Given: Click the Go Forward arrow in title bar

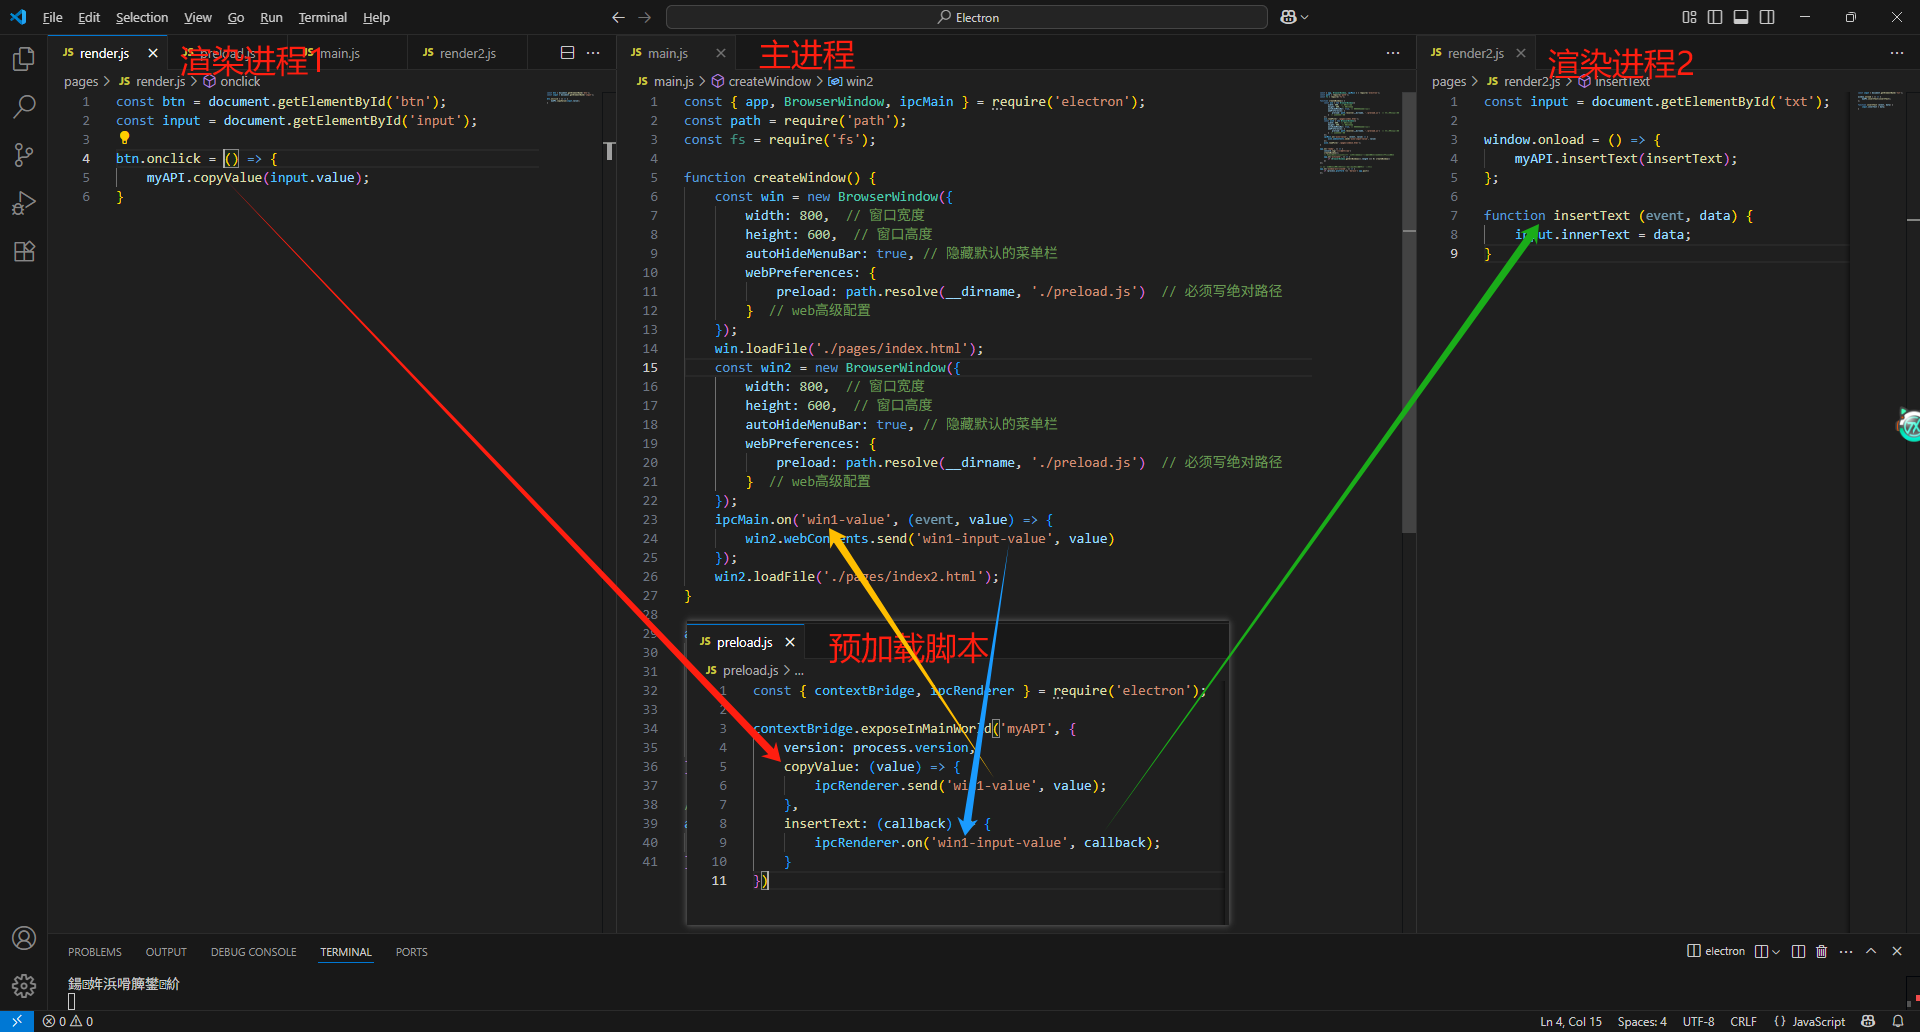Looking at the screenshot, I should [645, 17].
